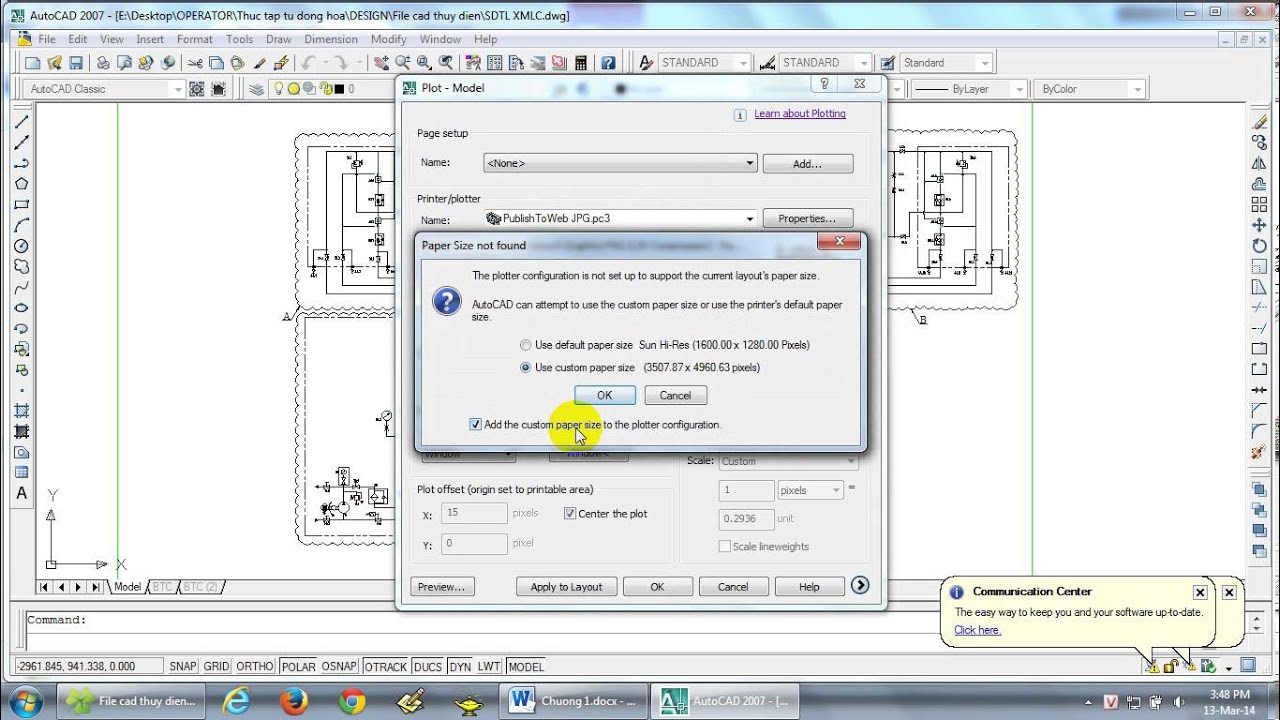Click the Preview... button
Viewport: 1280px width, 720px height.
441,587
